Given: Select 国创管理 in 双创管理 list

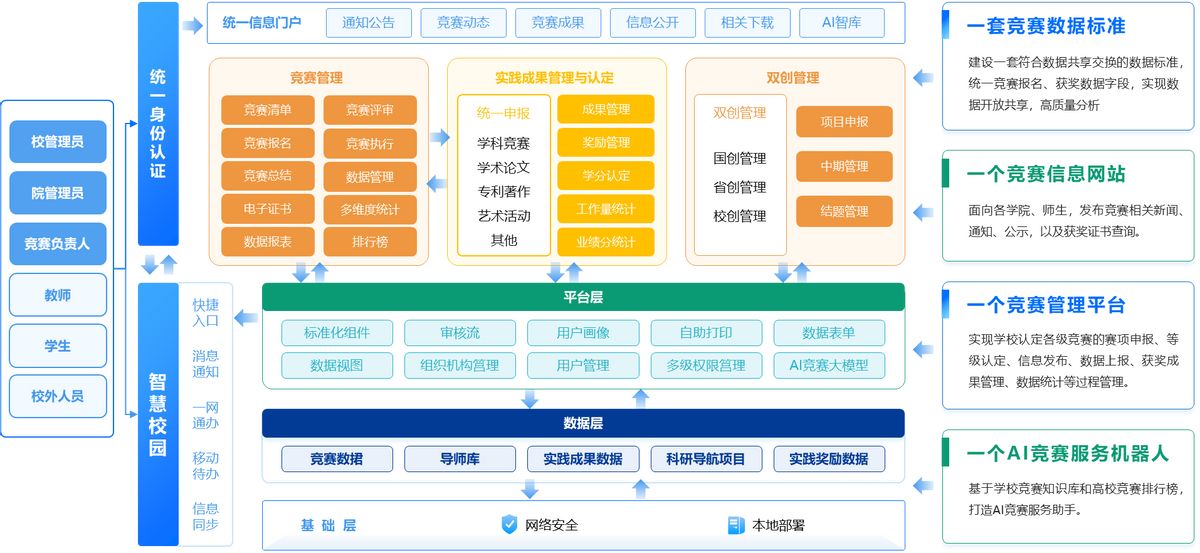Looking at the screenshot, I should coord(740,158).
